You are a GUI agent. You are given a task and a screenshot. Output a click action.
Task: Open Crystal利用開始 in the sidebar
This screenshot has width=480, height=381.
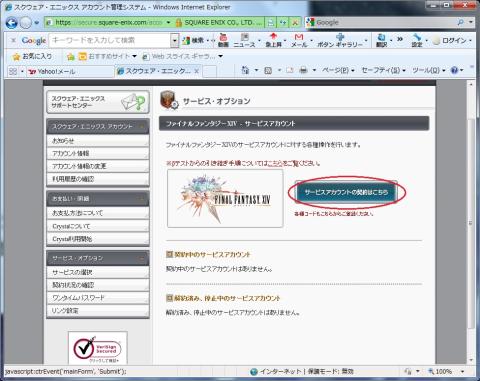(98, 239)
